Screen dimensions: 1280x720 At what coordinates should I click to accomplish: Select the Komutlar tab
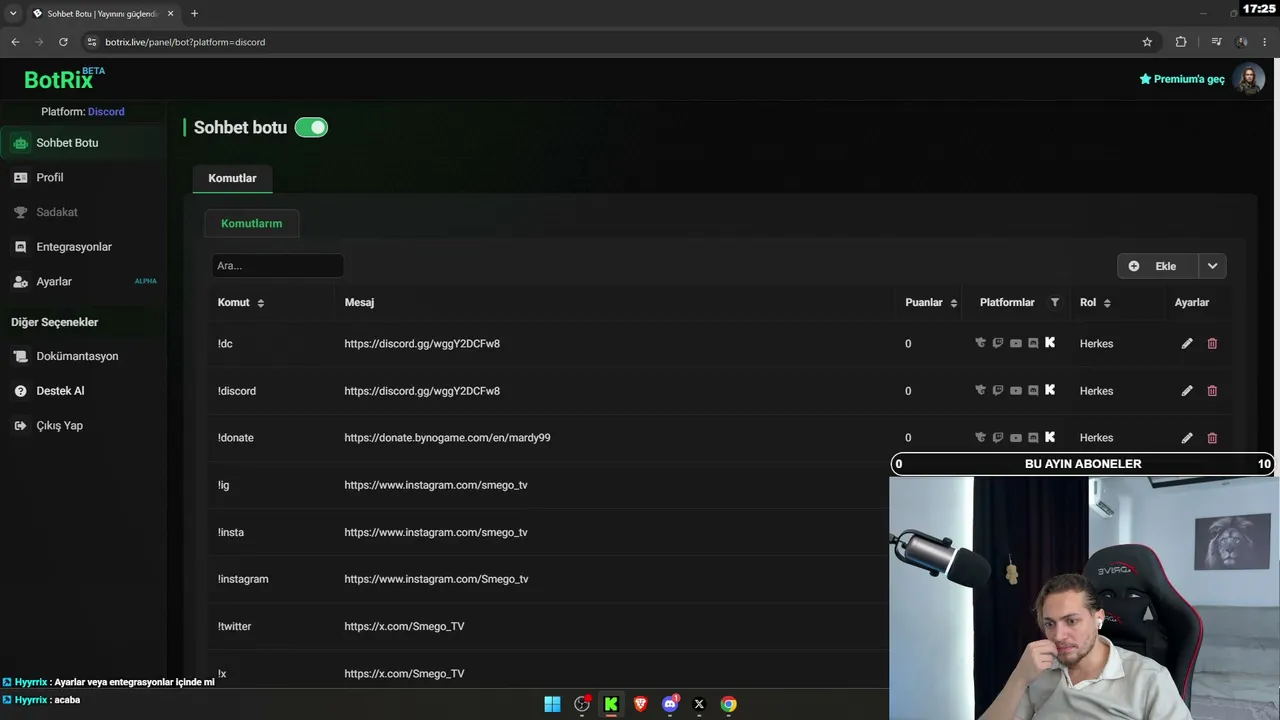[x=232, y=178]
